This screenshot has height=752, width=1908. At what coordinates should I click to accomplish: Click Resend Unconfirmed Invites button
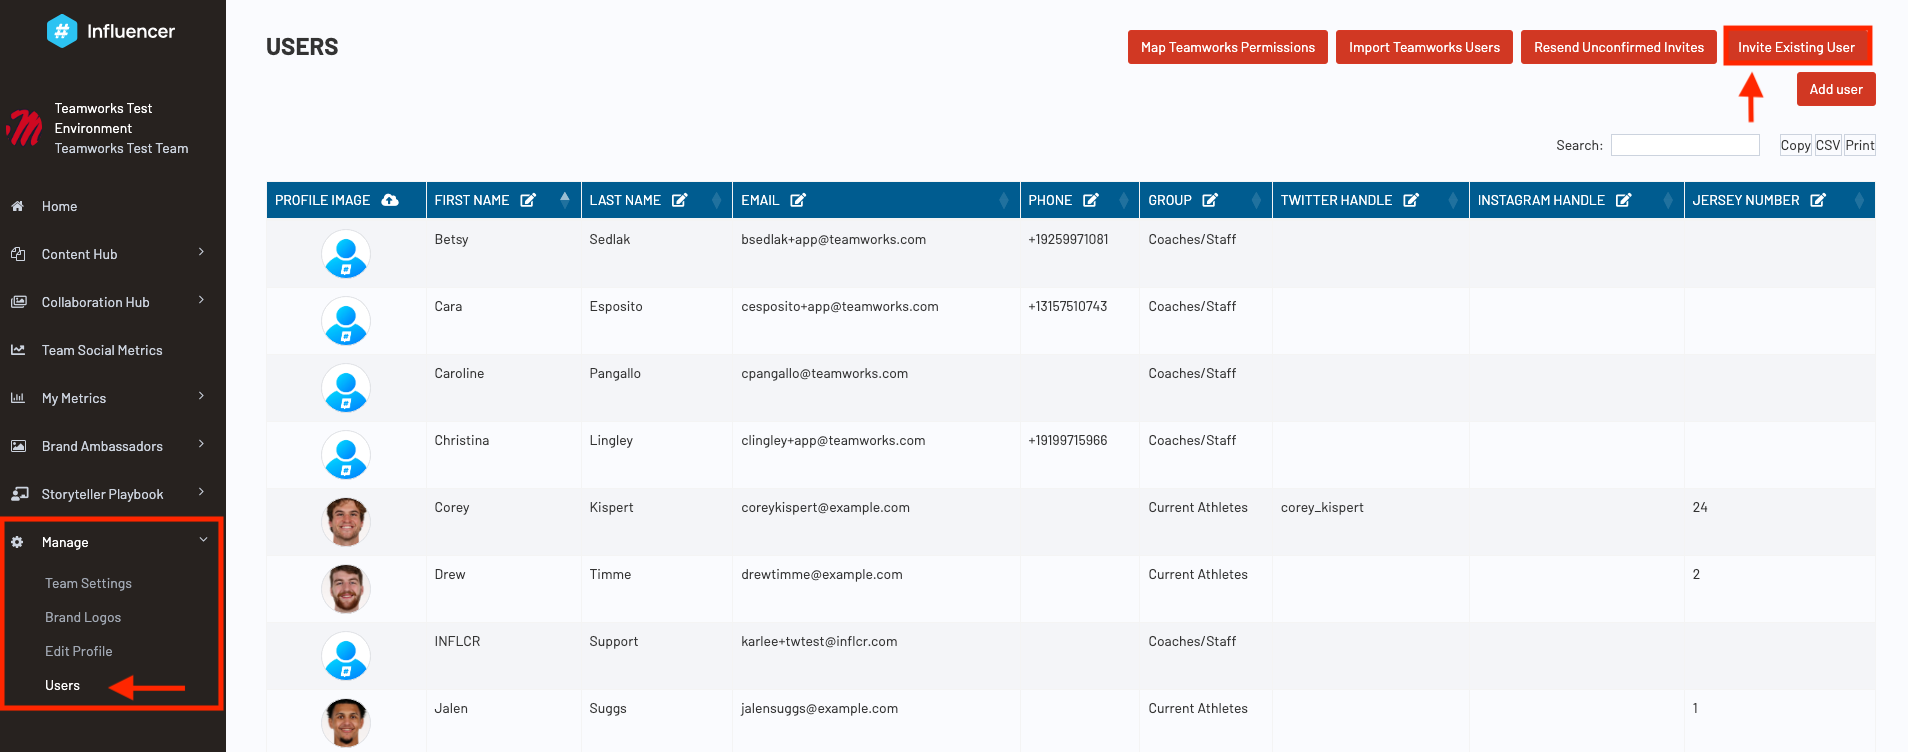[1619, 47]
